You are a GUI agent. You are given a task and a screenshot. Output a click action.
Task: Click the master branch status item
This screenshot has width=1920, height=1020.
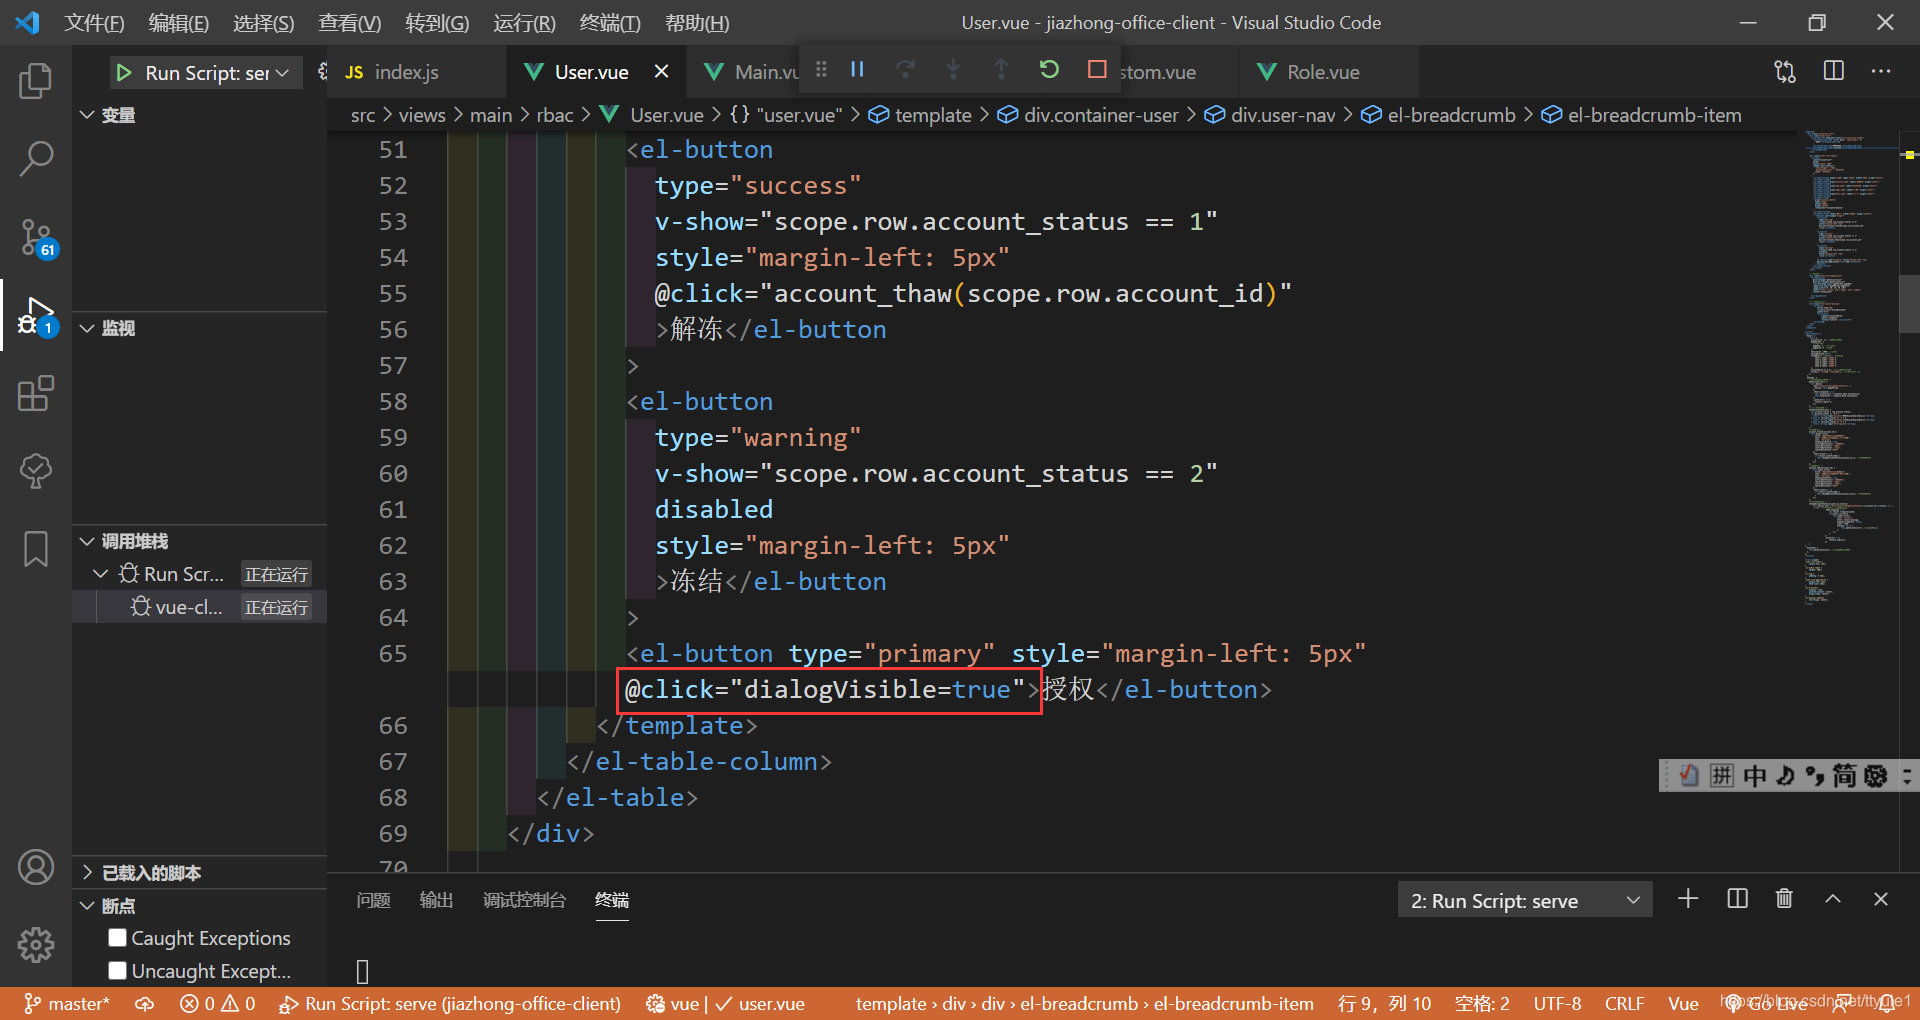pos(67,1003)
